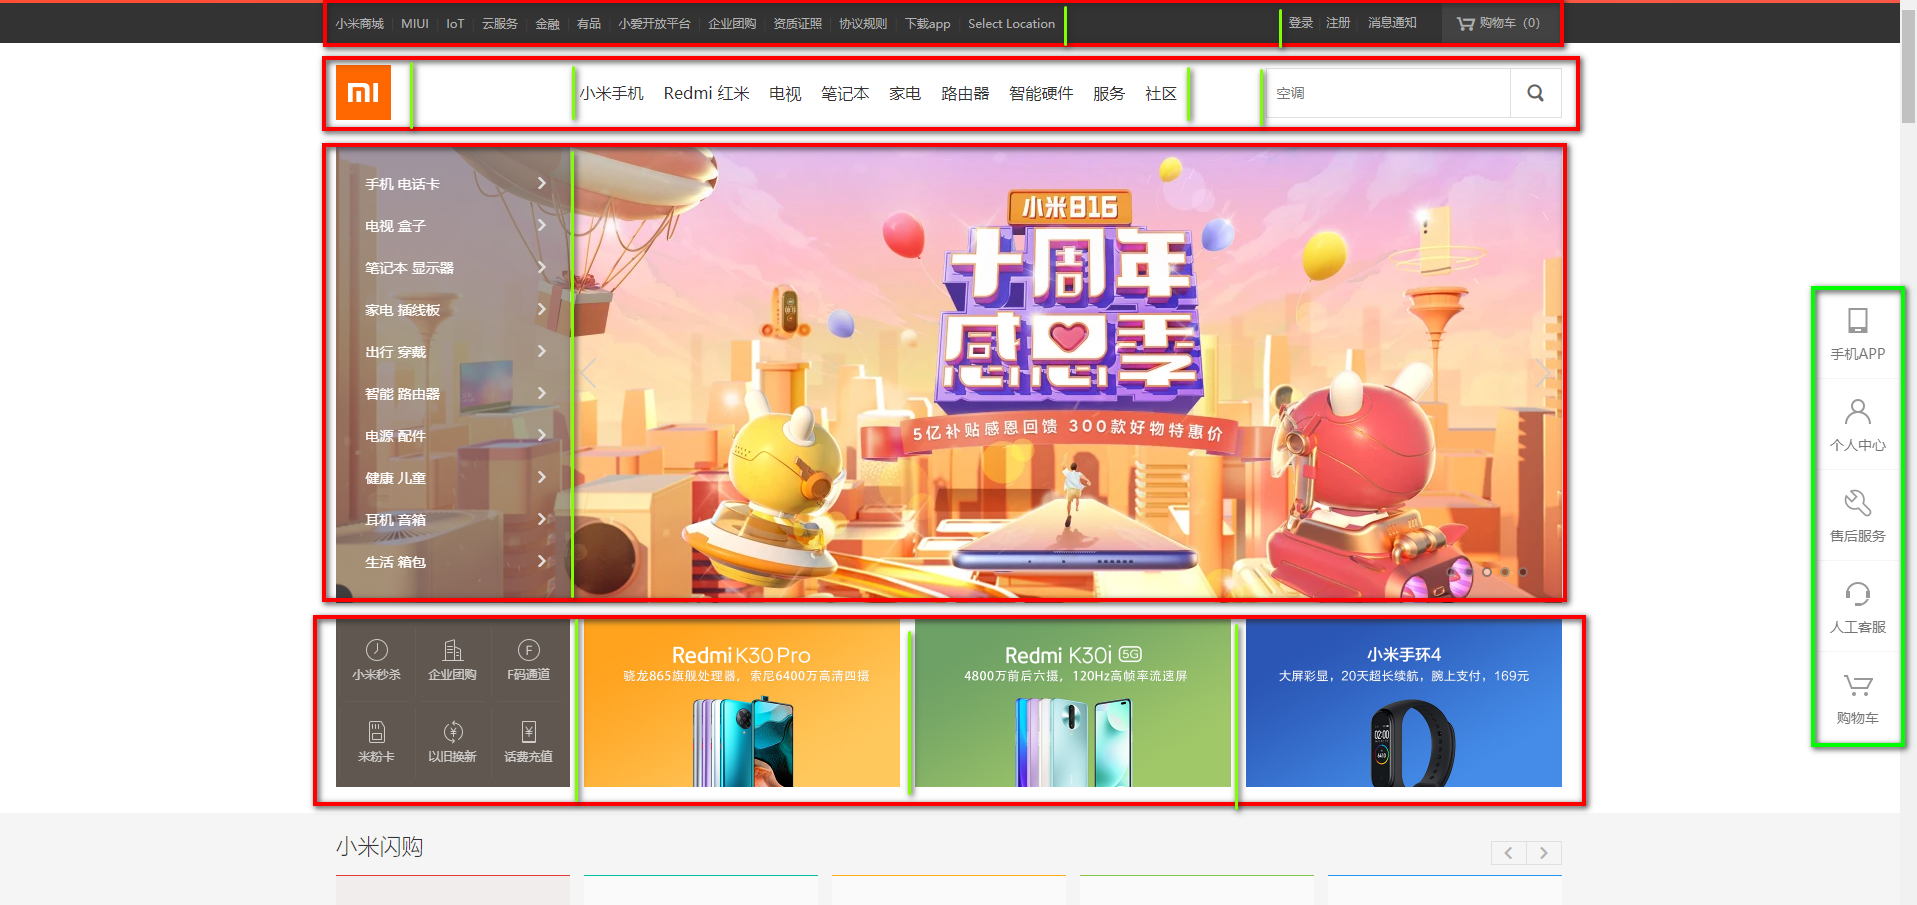The height and width of the screenshot is (905, 1917).
Task: Click 企业团购 top bar link
Action: coord(732,23)
